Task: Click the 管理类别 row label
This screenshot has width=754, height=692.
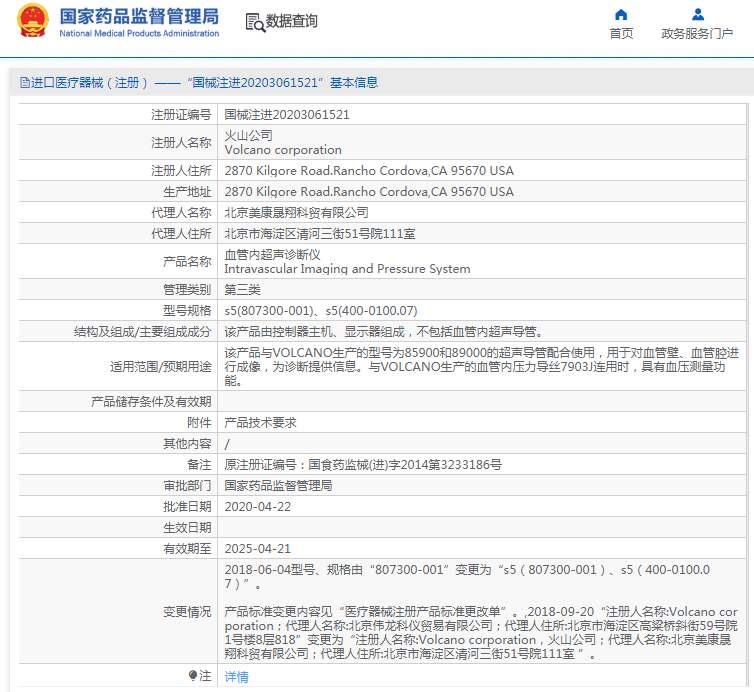Action: coord(187,289)
